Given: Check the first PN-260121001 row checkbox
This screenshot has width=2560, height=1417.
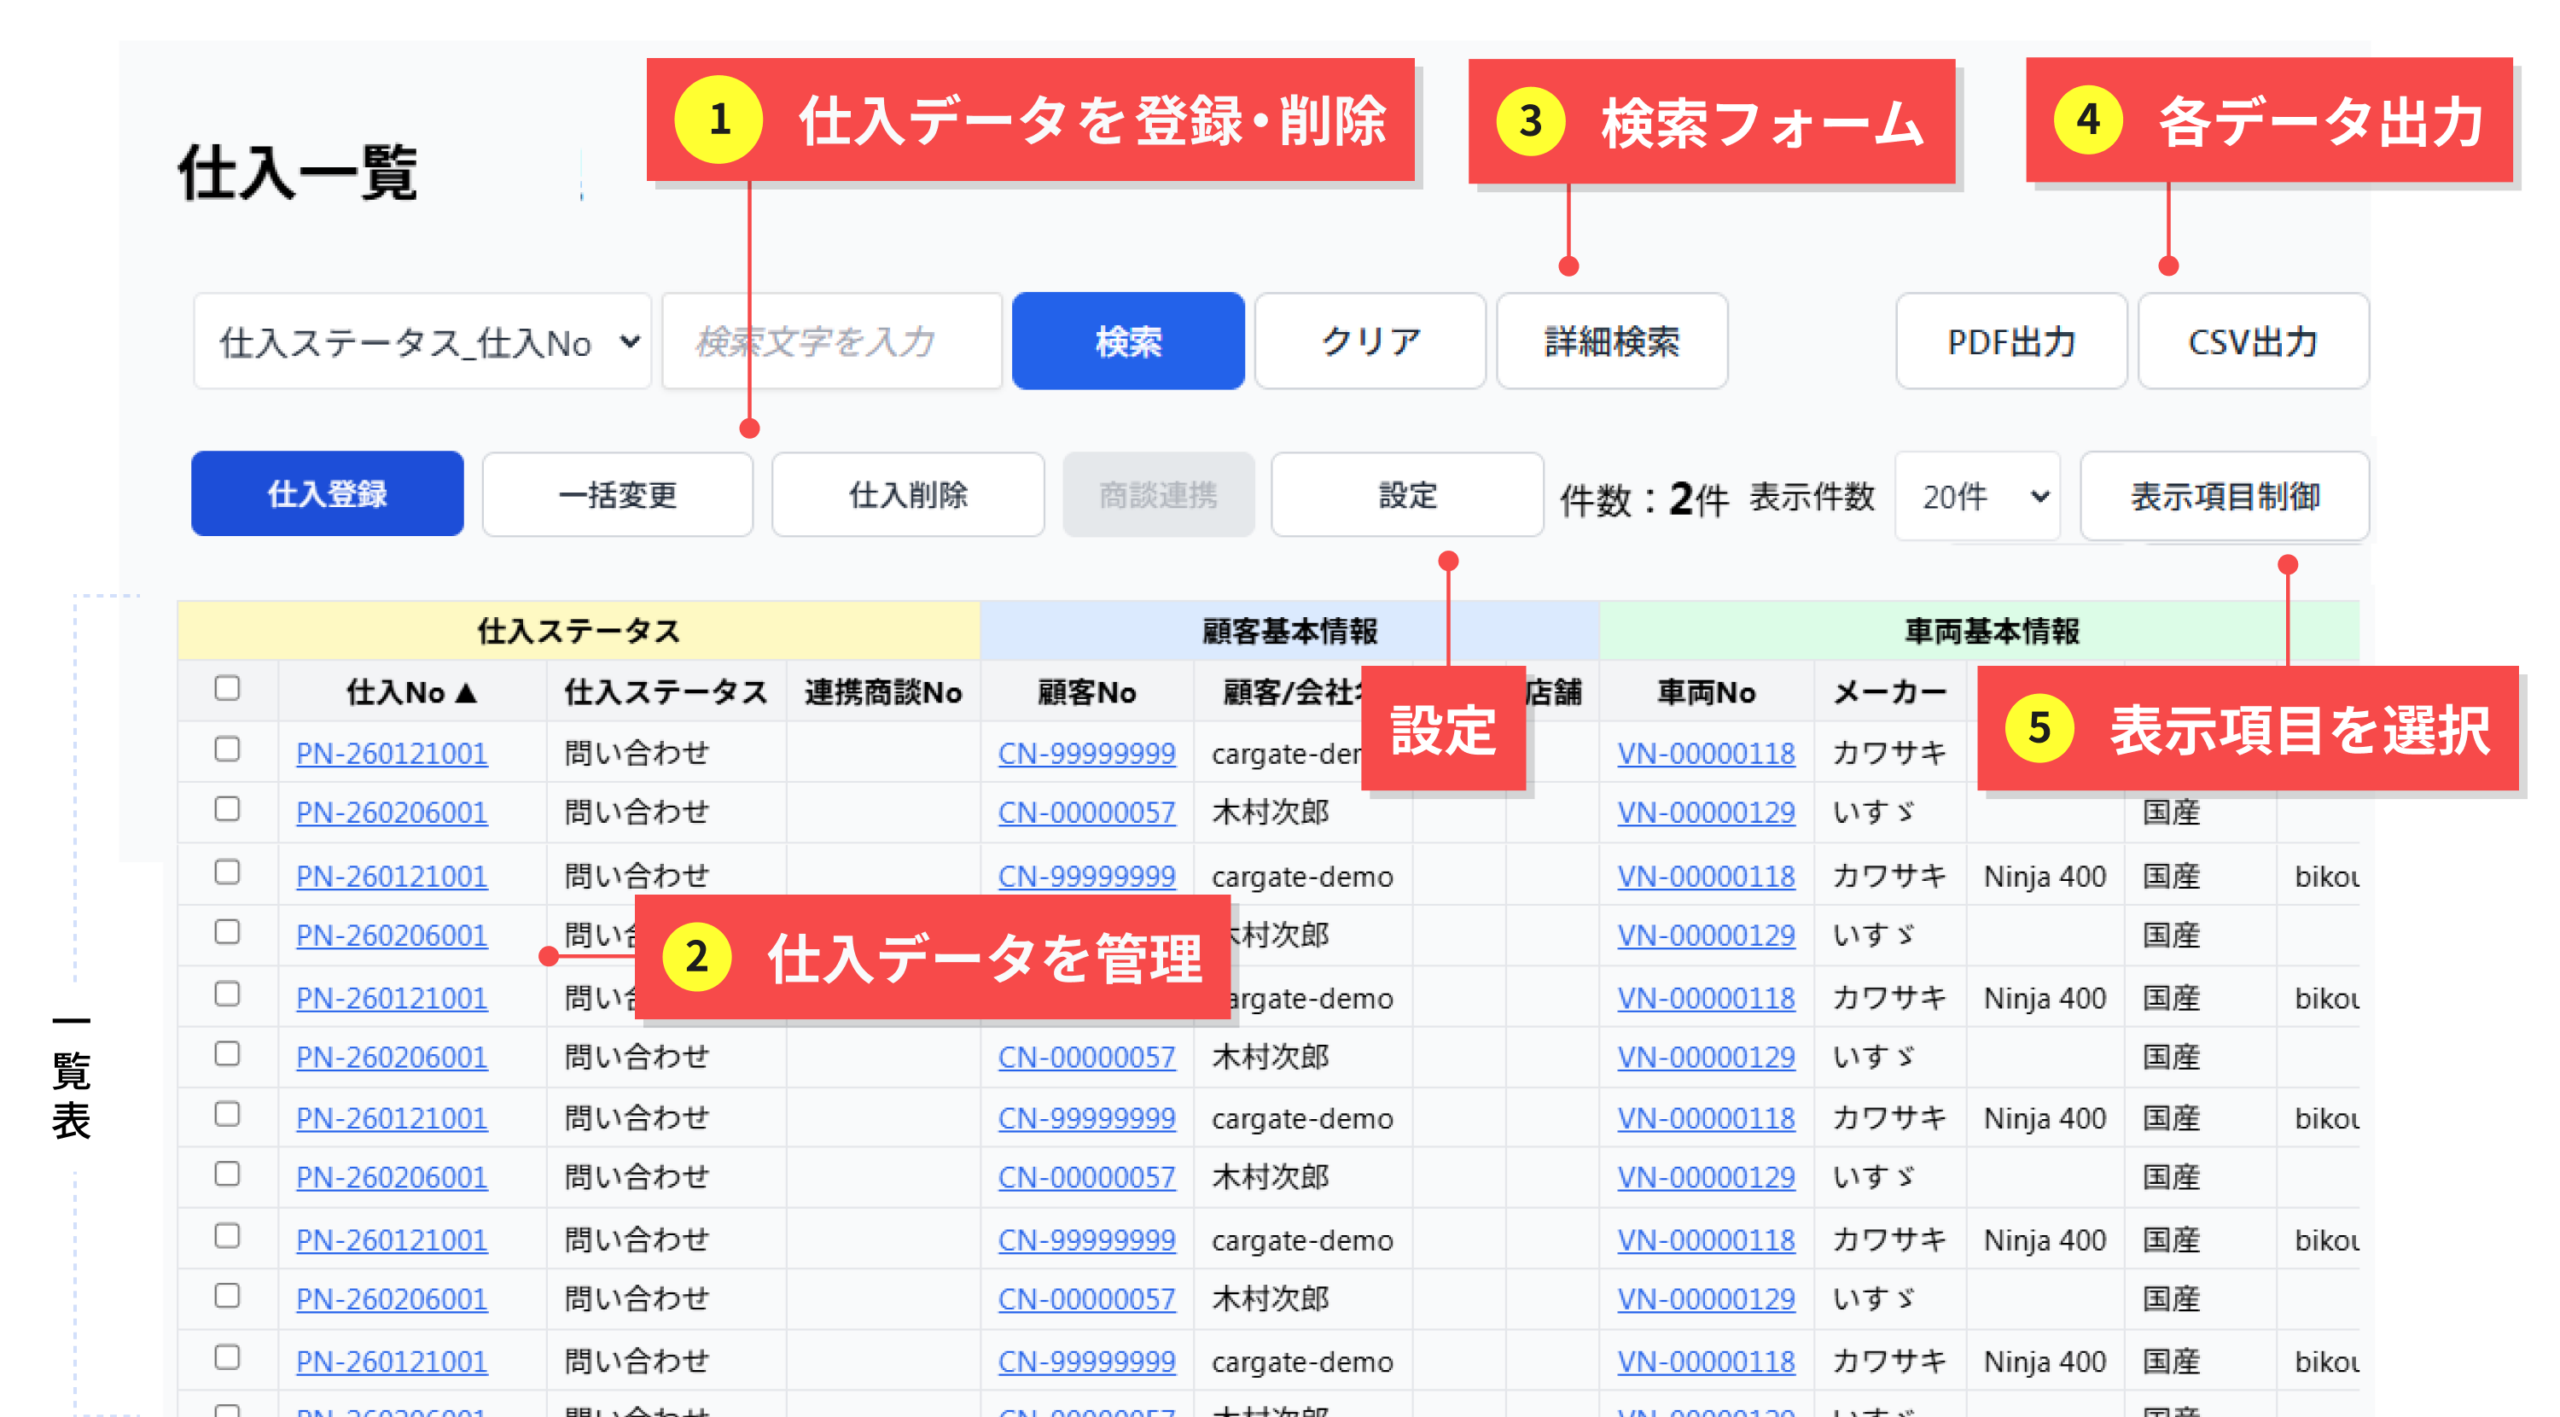Looking at the screenshot, I should pos(227,749).
